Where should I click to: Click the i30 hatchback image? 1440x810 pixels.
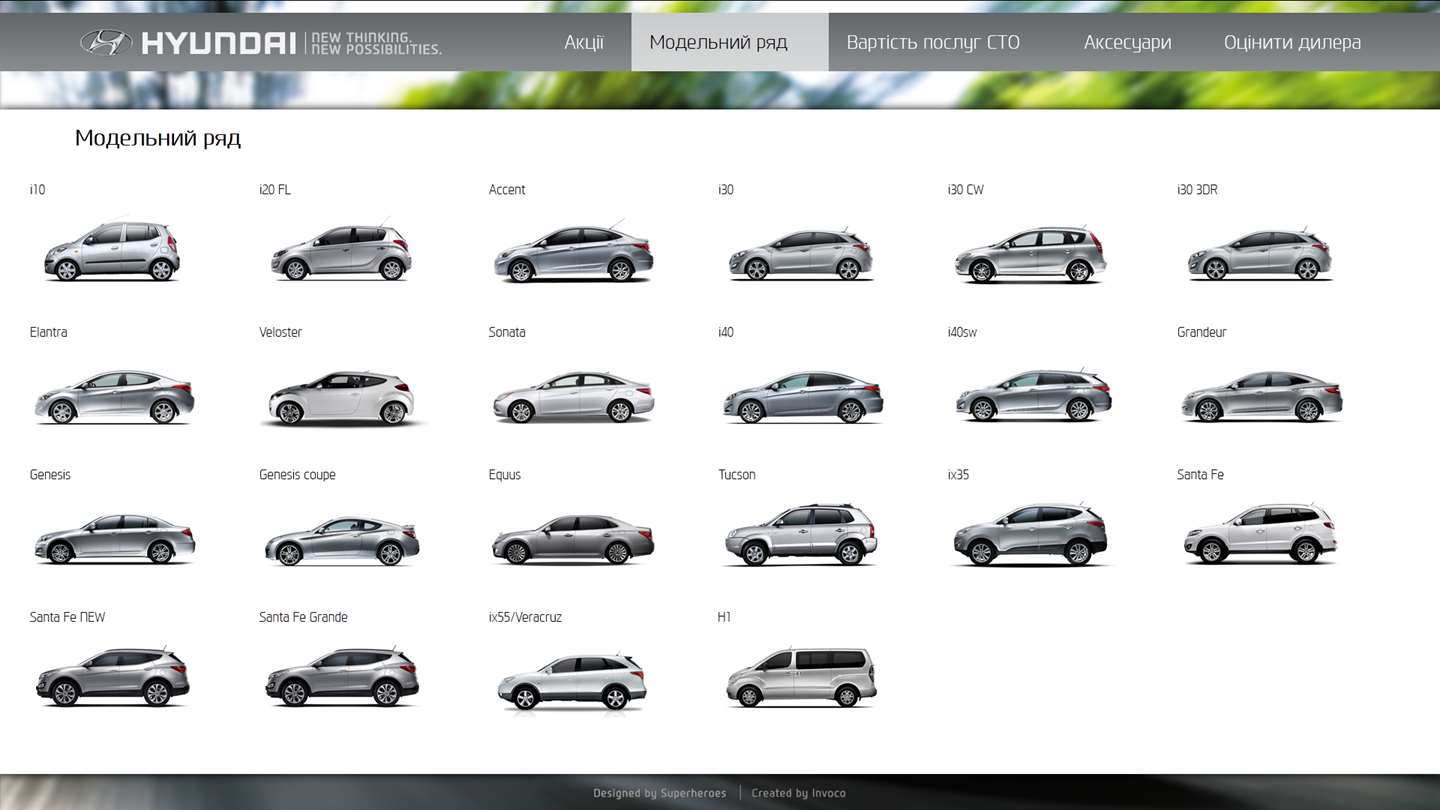800,254
